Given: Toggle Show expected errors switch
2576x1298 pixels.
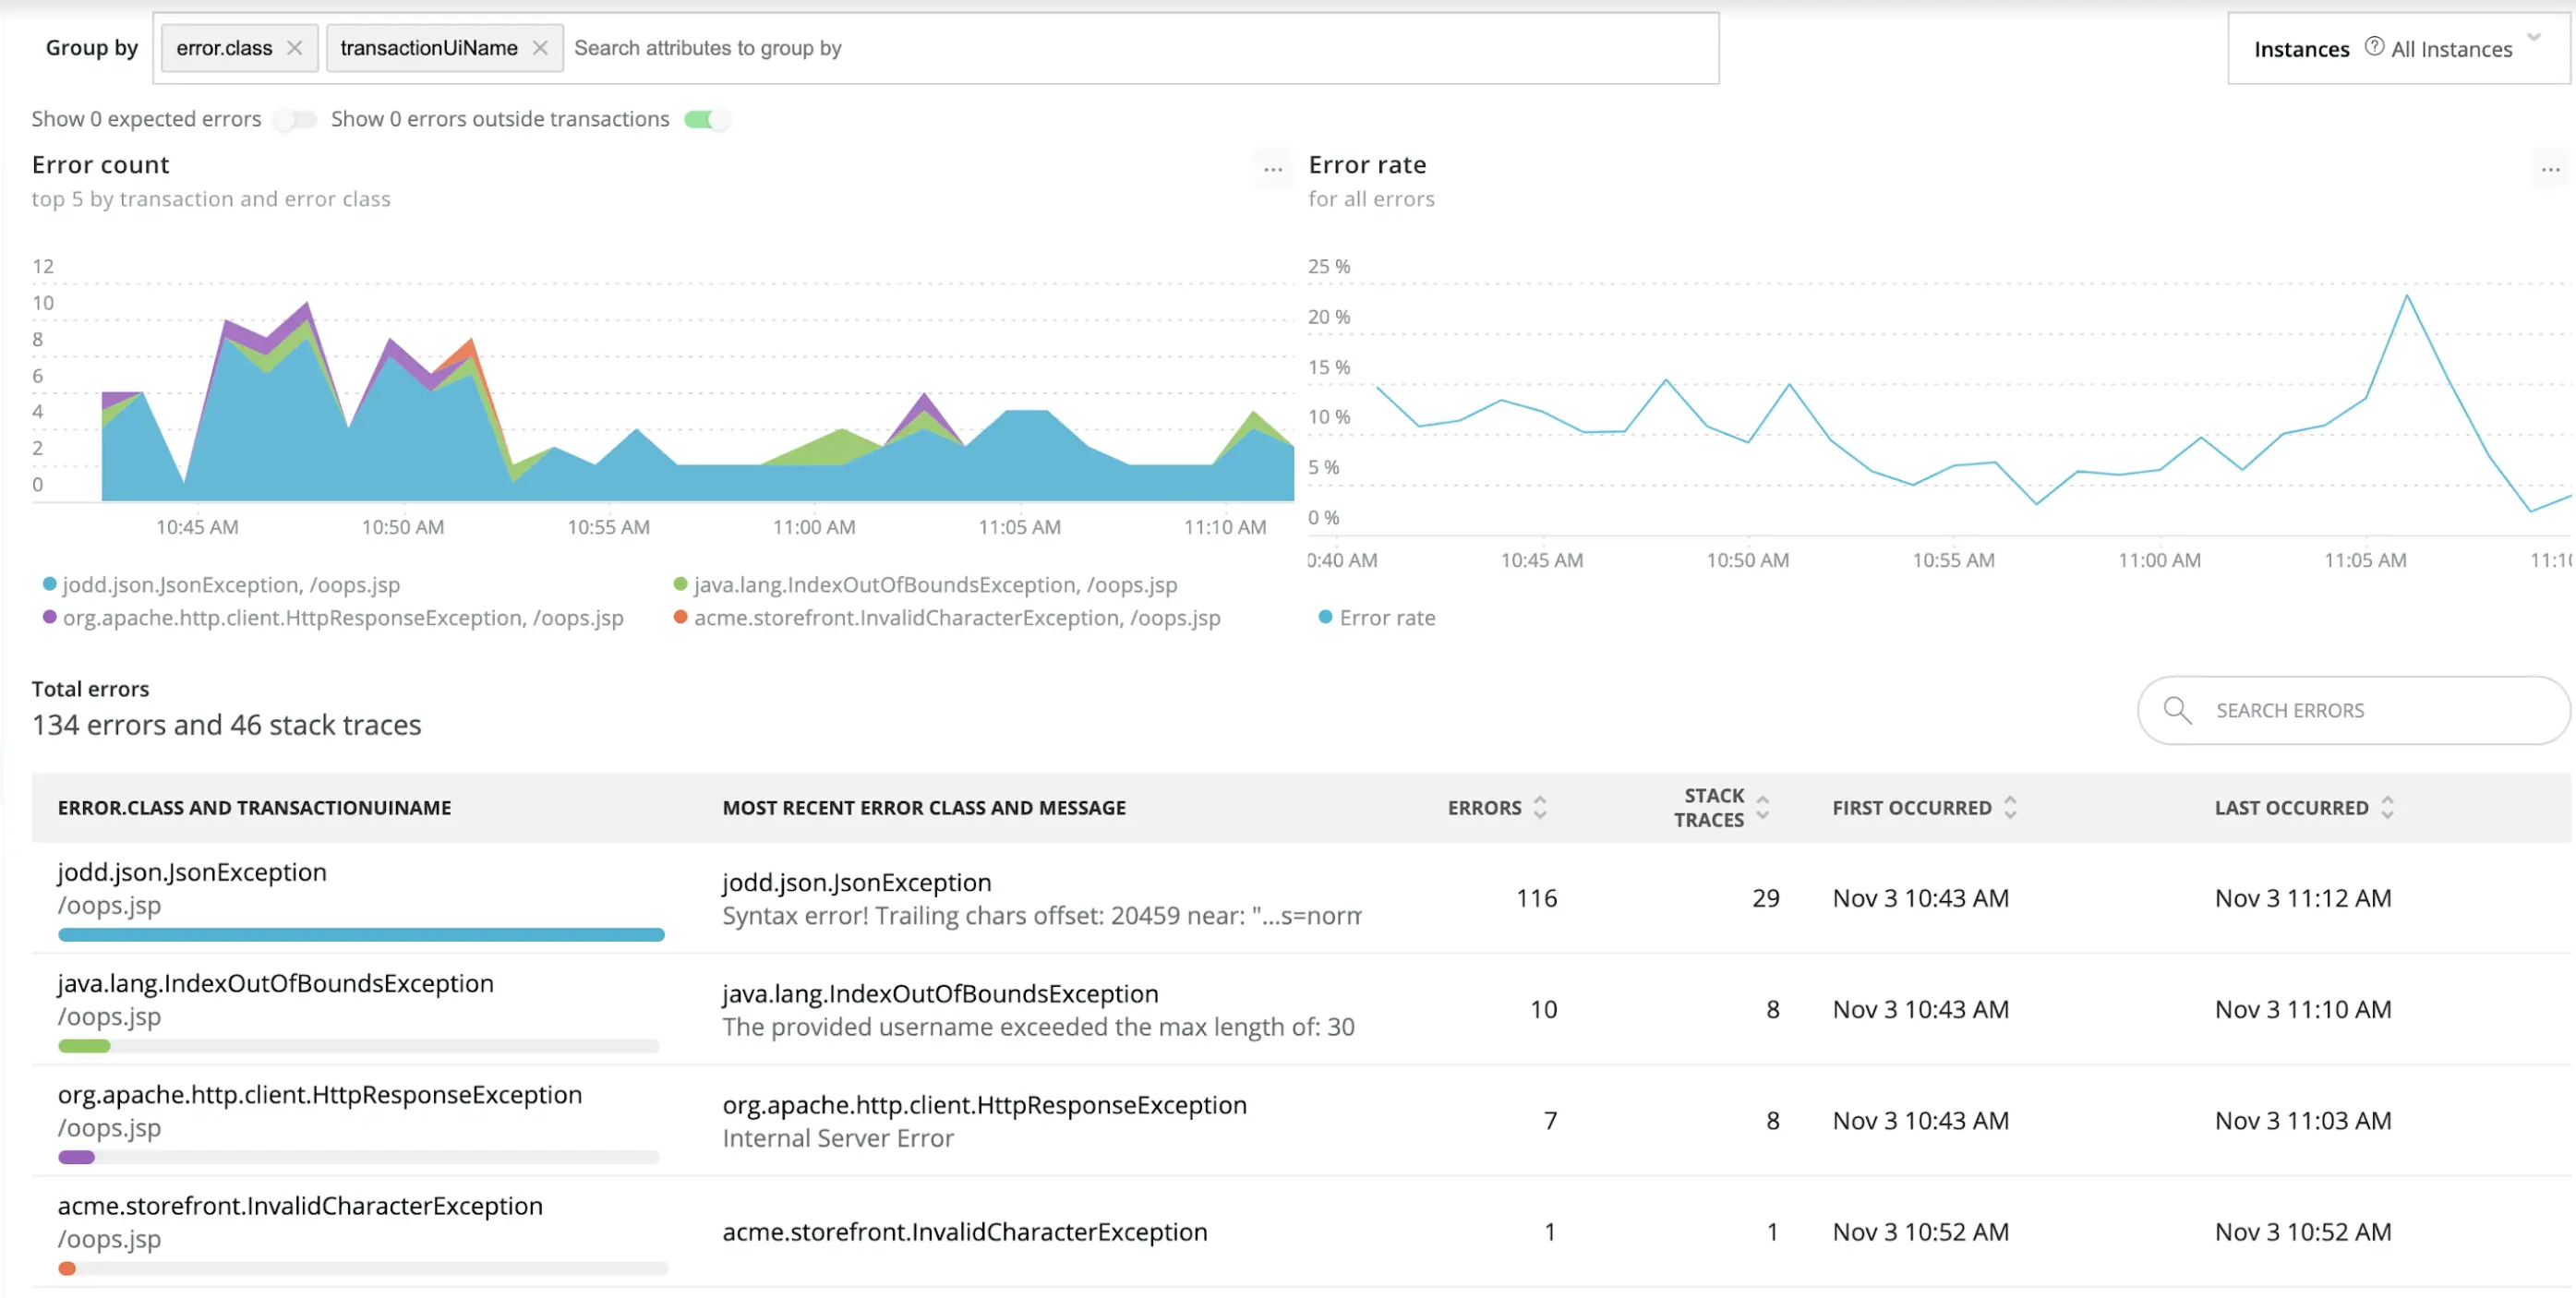Looking at the screenshot, I should click(x=295, y=120).
